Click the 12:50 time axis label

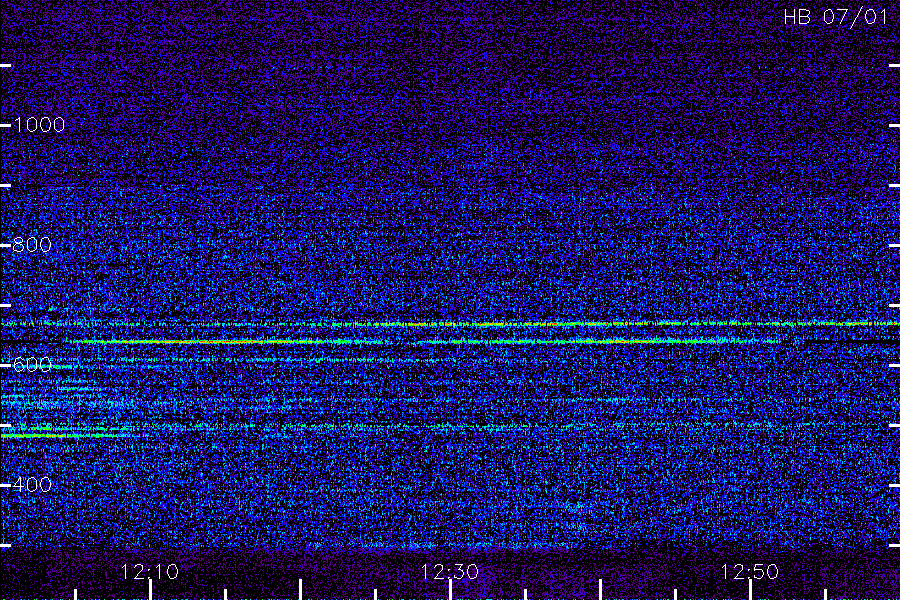(750, 572)
